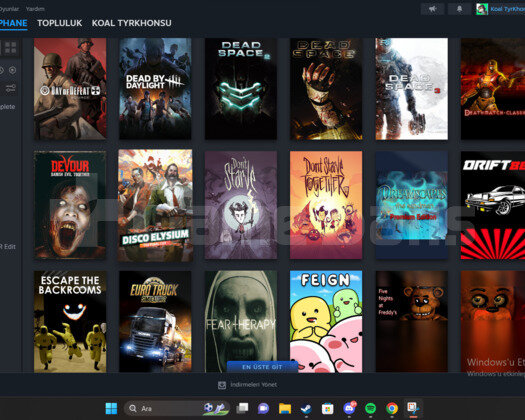Viewport: 525px width, 420px height.
Task: Click the EN ÜSTE GİT button
Action: click(262, 367)
